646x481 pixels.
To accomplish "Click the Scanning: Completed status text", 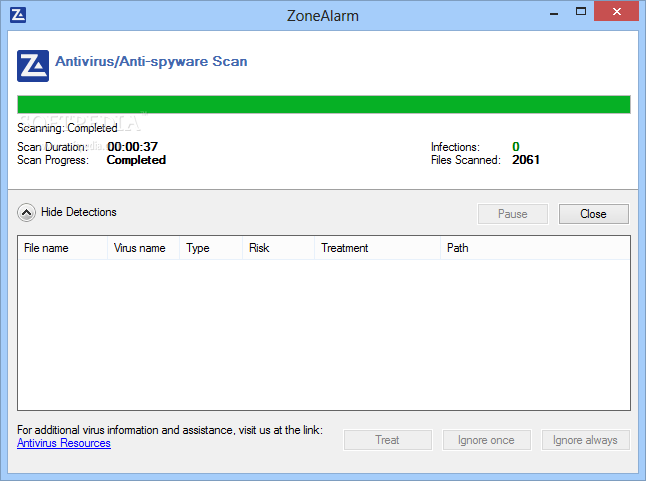I will tap(67, 128).
